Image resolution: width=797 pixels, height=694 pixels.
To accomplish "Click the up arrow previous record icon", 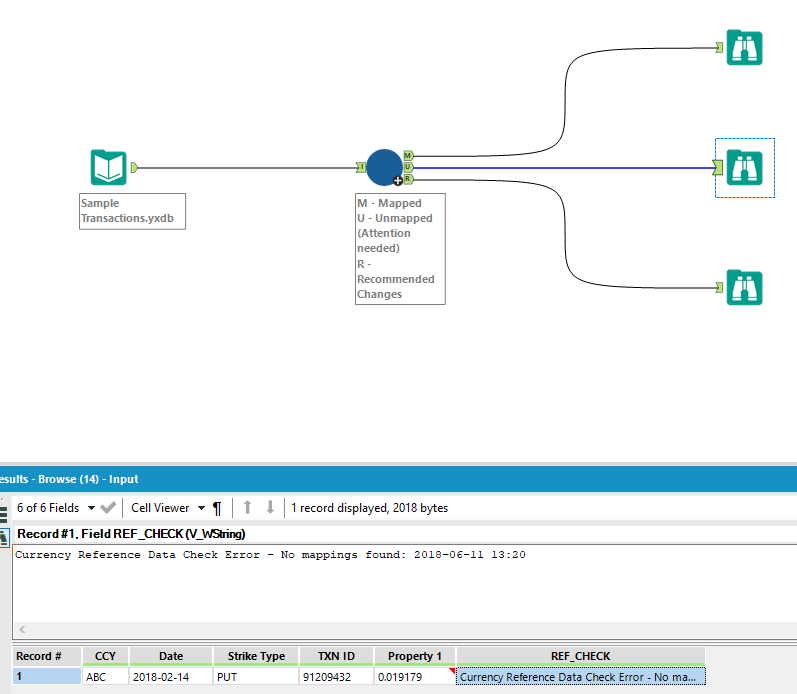I will (248, 507).
